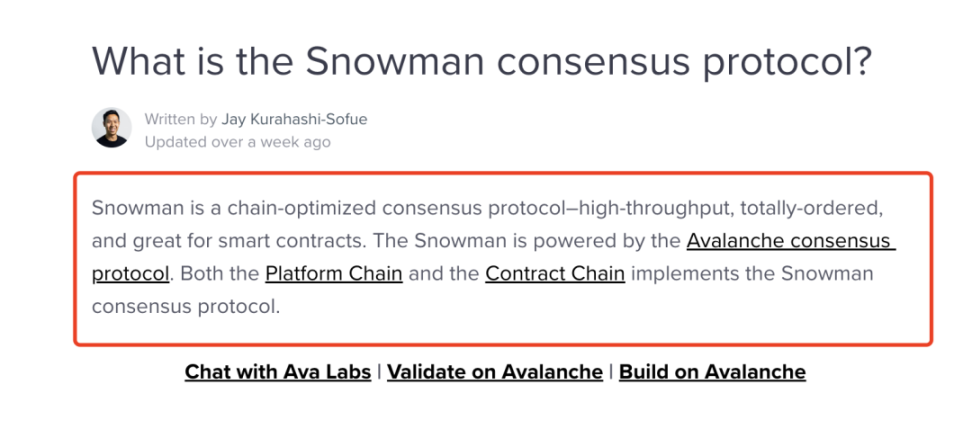Image resolution: width=972 pixels, height=429 pixels.
Task: Click the "Updated over a week ago" text
Action: tap(237, 142)
